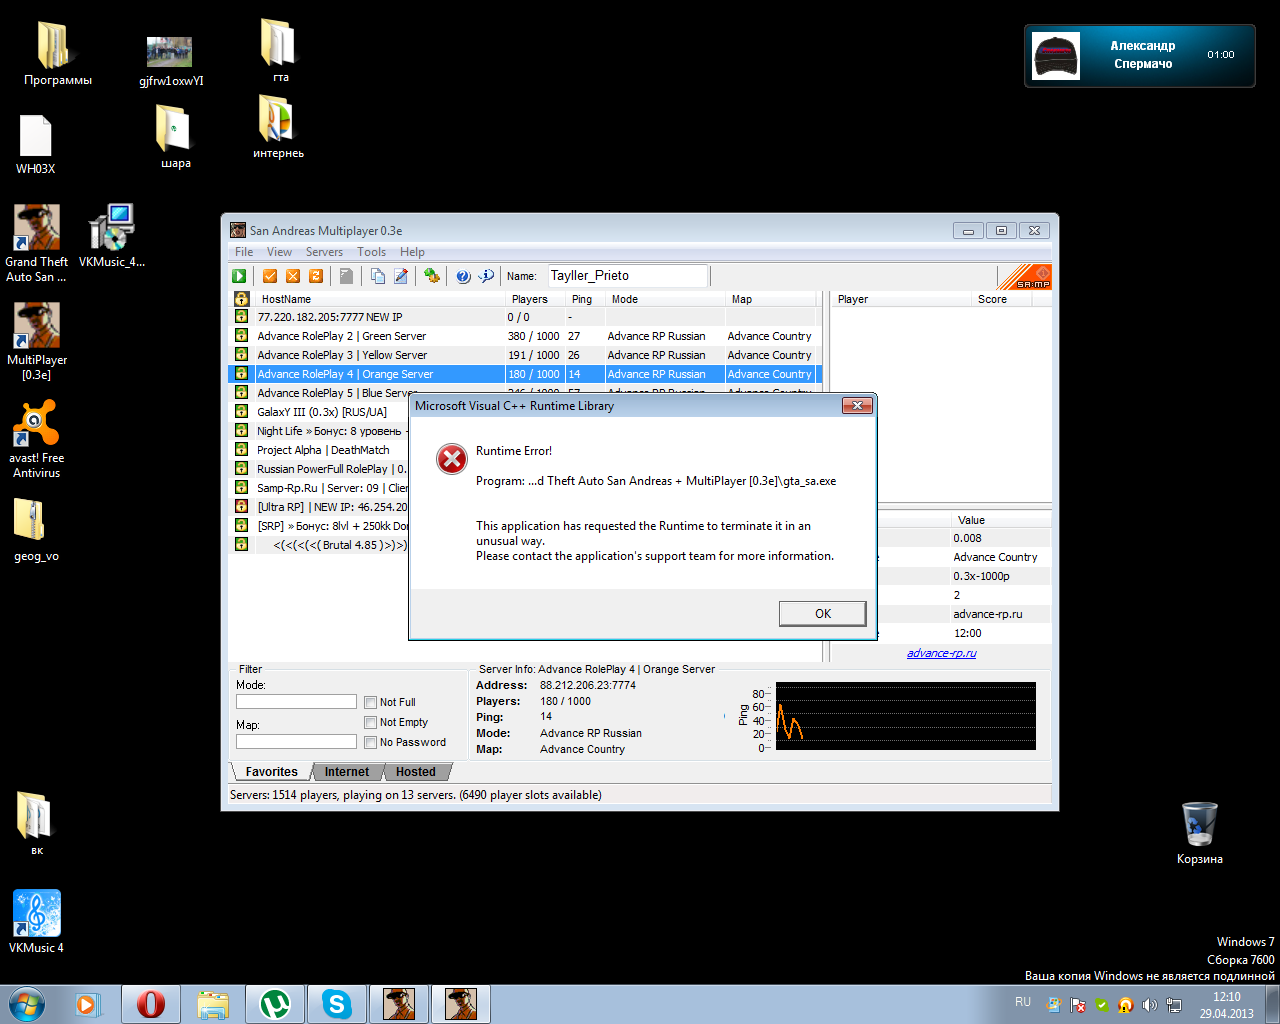Open the advance-rp.ru link
Image resolution: width=1280 pixels, height=1024 pixels.
tap(941, 653)
